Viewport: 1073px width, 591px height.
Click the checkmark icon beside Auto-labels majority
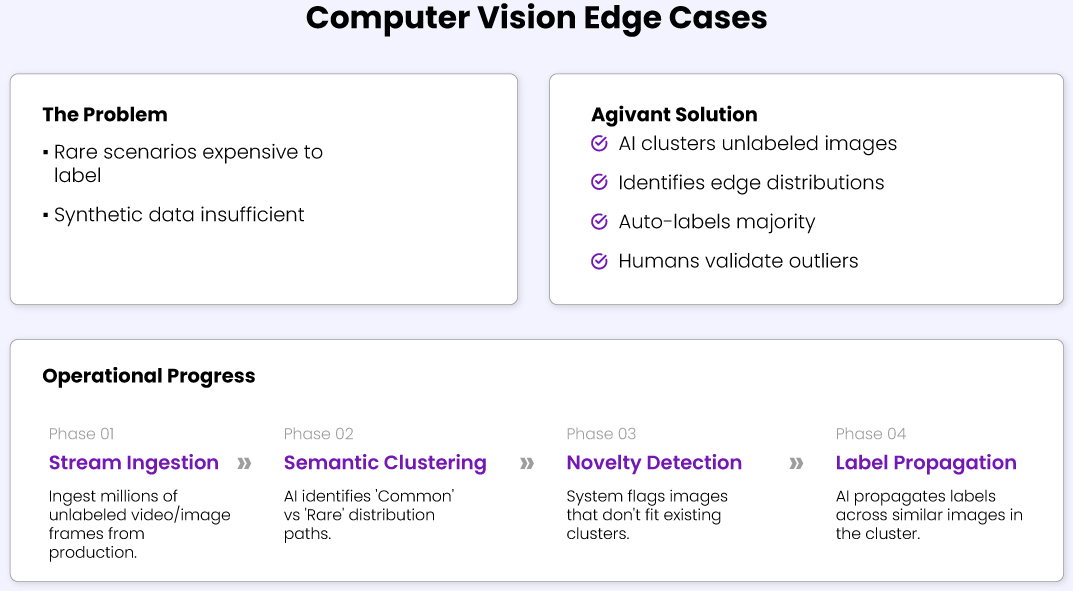point(600,222)
